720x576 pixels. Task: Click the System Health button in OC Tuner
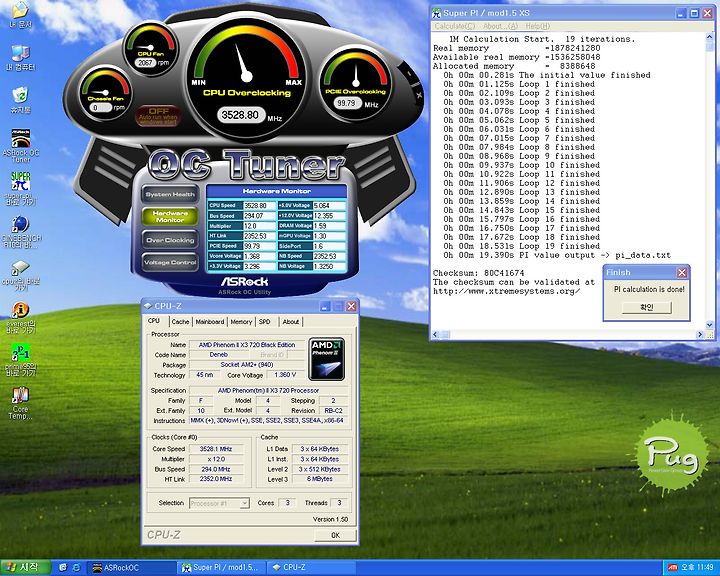click(170, 194)
